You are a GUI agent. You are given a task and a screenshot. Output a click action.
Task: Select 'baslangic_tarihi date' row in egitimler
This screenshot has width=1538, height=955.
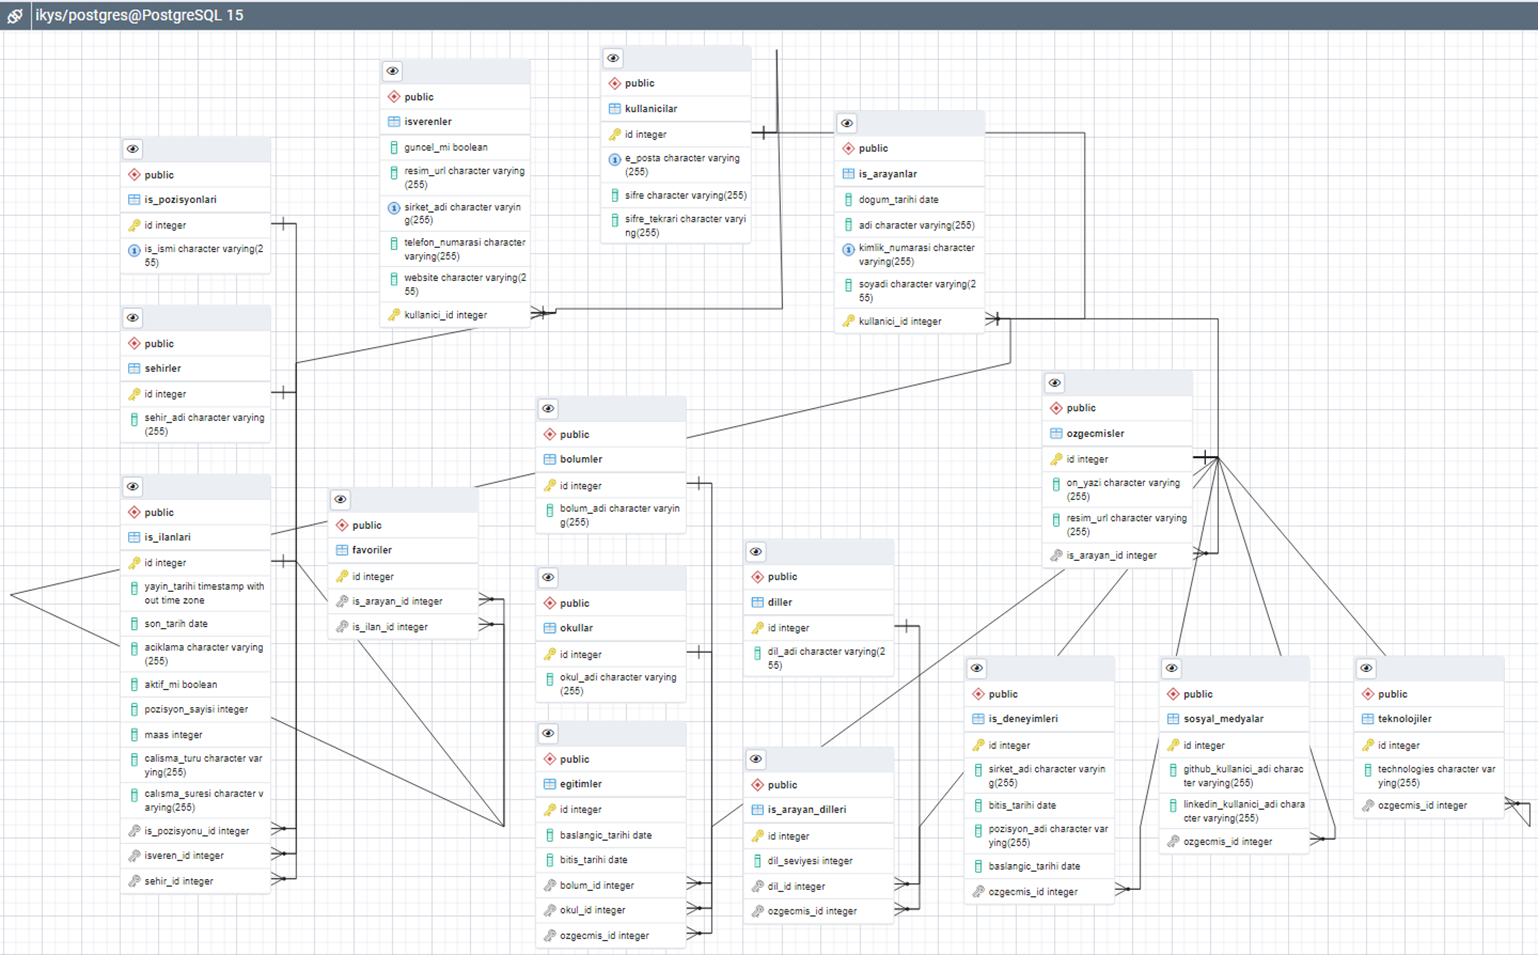click(x=611, y=835)
